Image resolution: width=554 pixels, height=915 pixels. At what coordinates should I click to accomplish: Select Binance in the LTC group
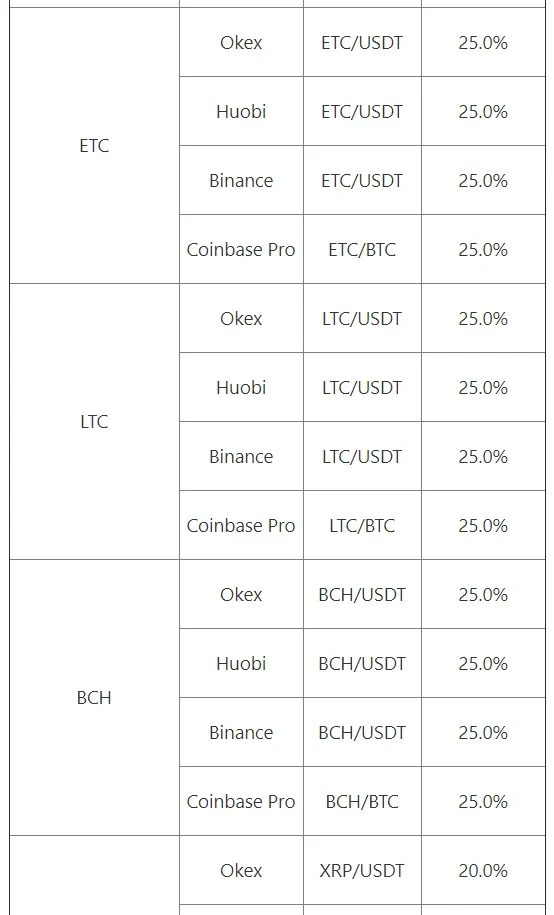pos(241,456)
